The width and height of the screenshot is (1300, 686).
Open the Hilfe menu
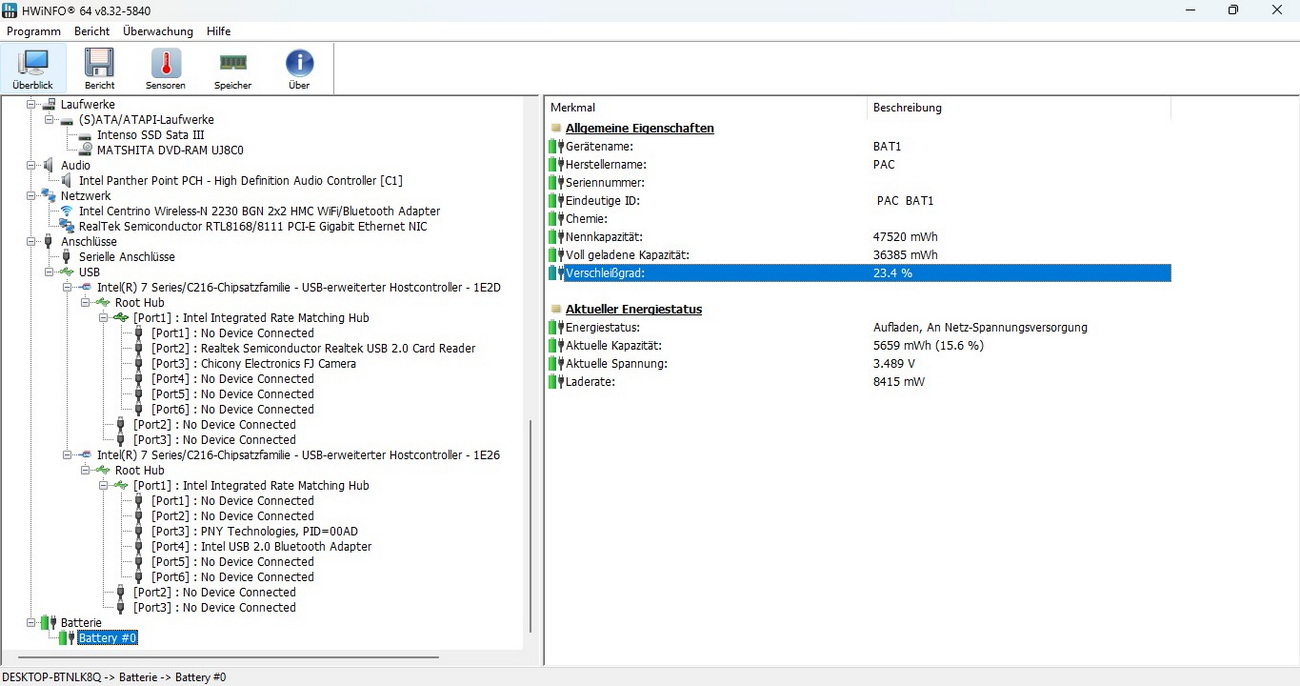pyautogui.click(x=218, y=31)
